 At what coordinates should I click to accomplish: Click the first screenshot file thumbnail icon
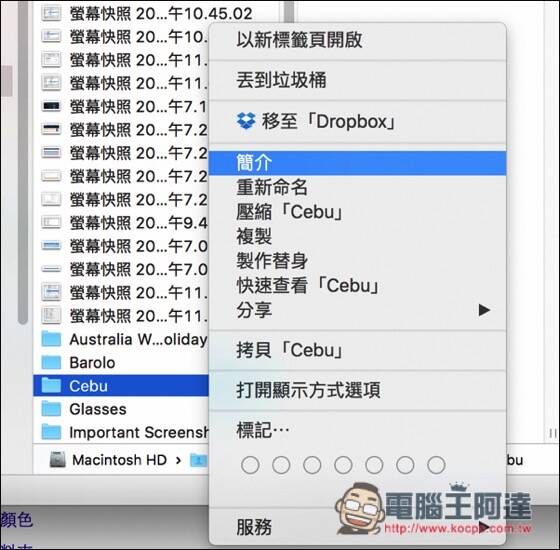click(51, 14)
